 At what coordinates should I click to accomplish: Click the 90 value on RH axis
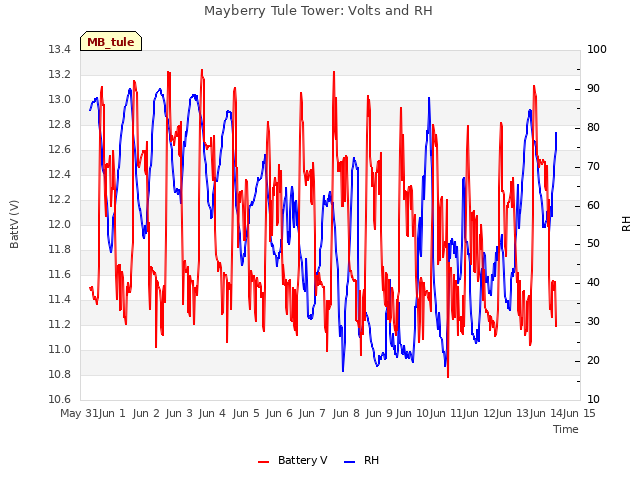593,89
